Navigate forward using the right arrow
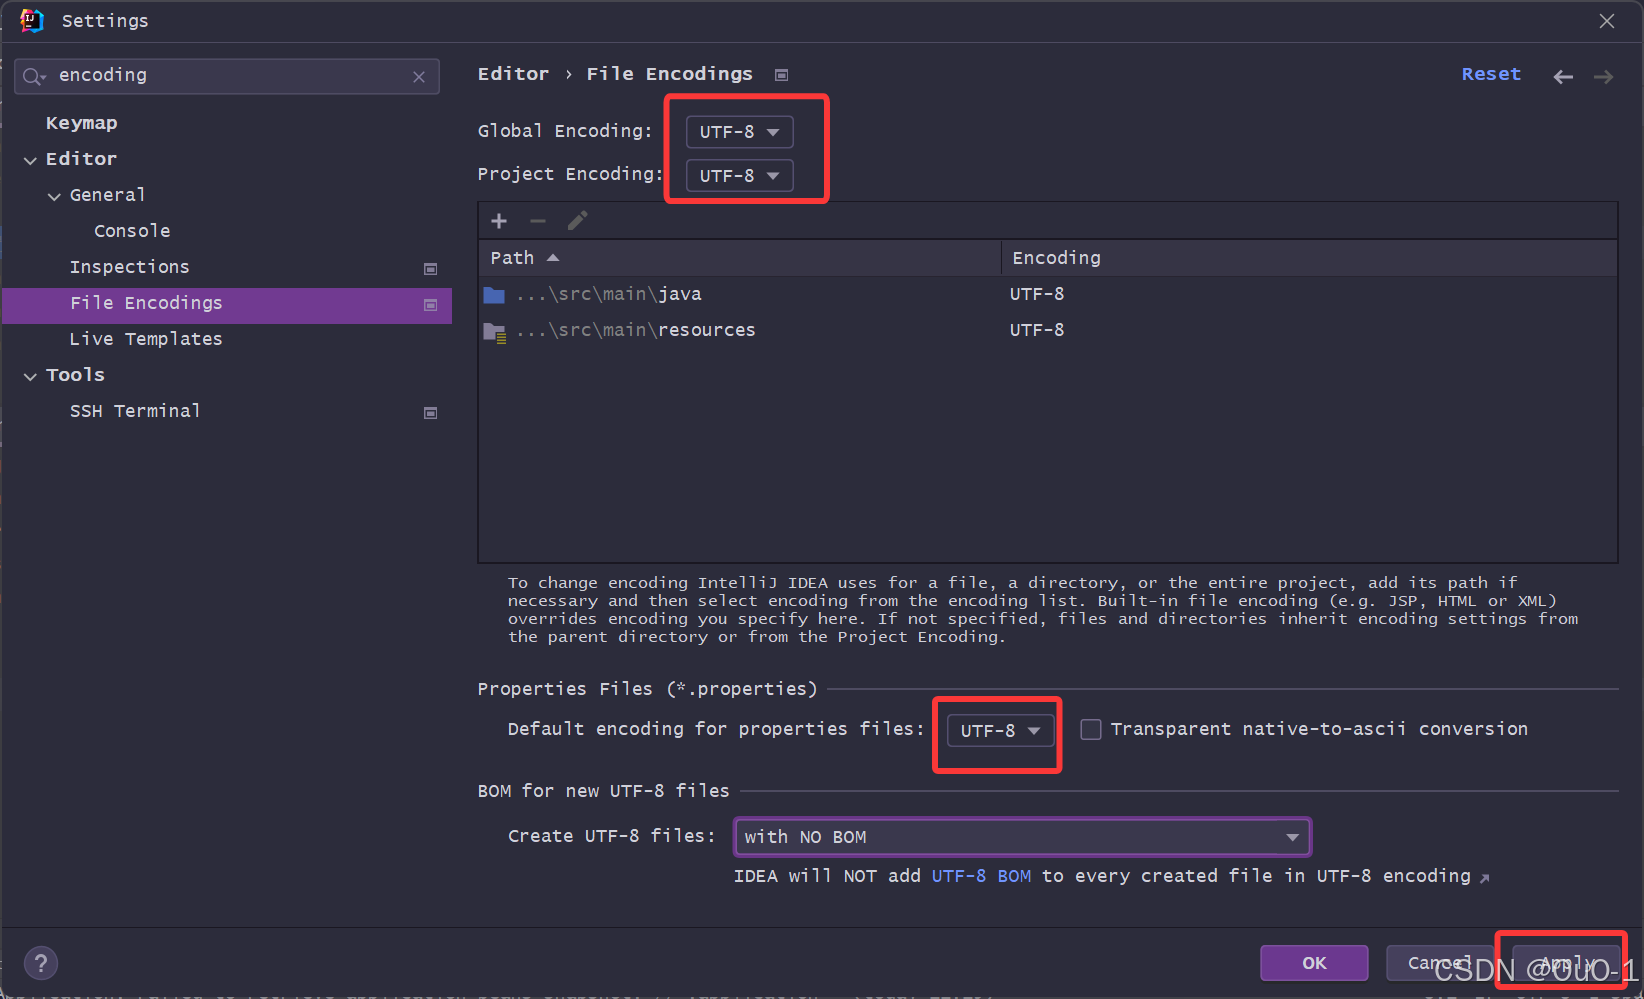The width and height of the screenshot is (1644, 999). click(x=1603, y=75)
